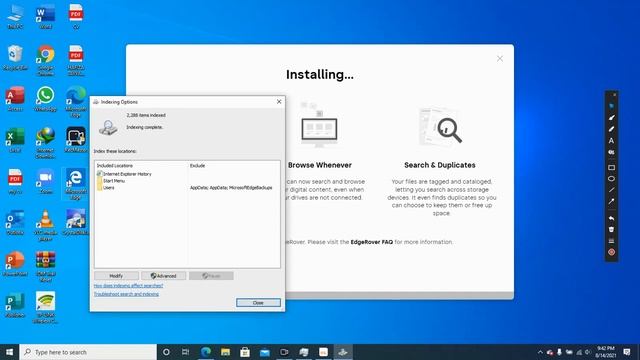Select the Zoom desktop shortcut
The width and height of the screenshot is (640, 360).
coord(45,182)
